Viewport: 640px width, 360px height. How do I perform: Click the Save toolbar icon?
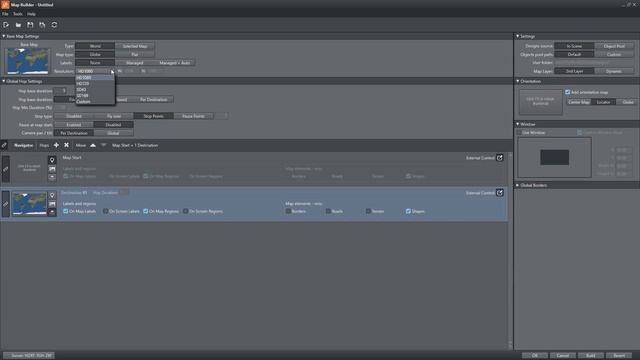click(x=30, y=25)
